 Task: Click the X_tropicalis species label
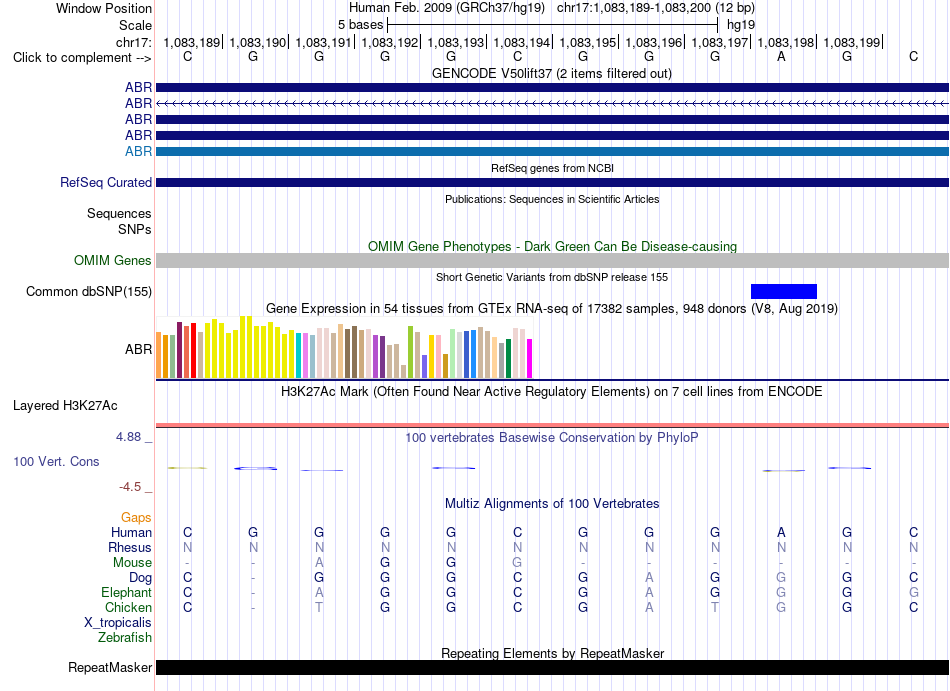click(x=118, y=623)
